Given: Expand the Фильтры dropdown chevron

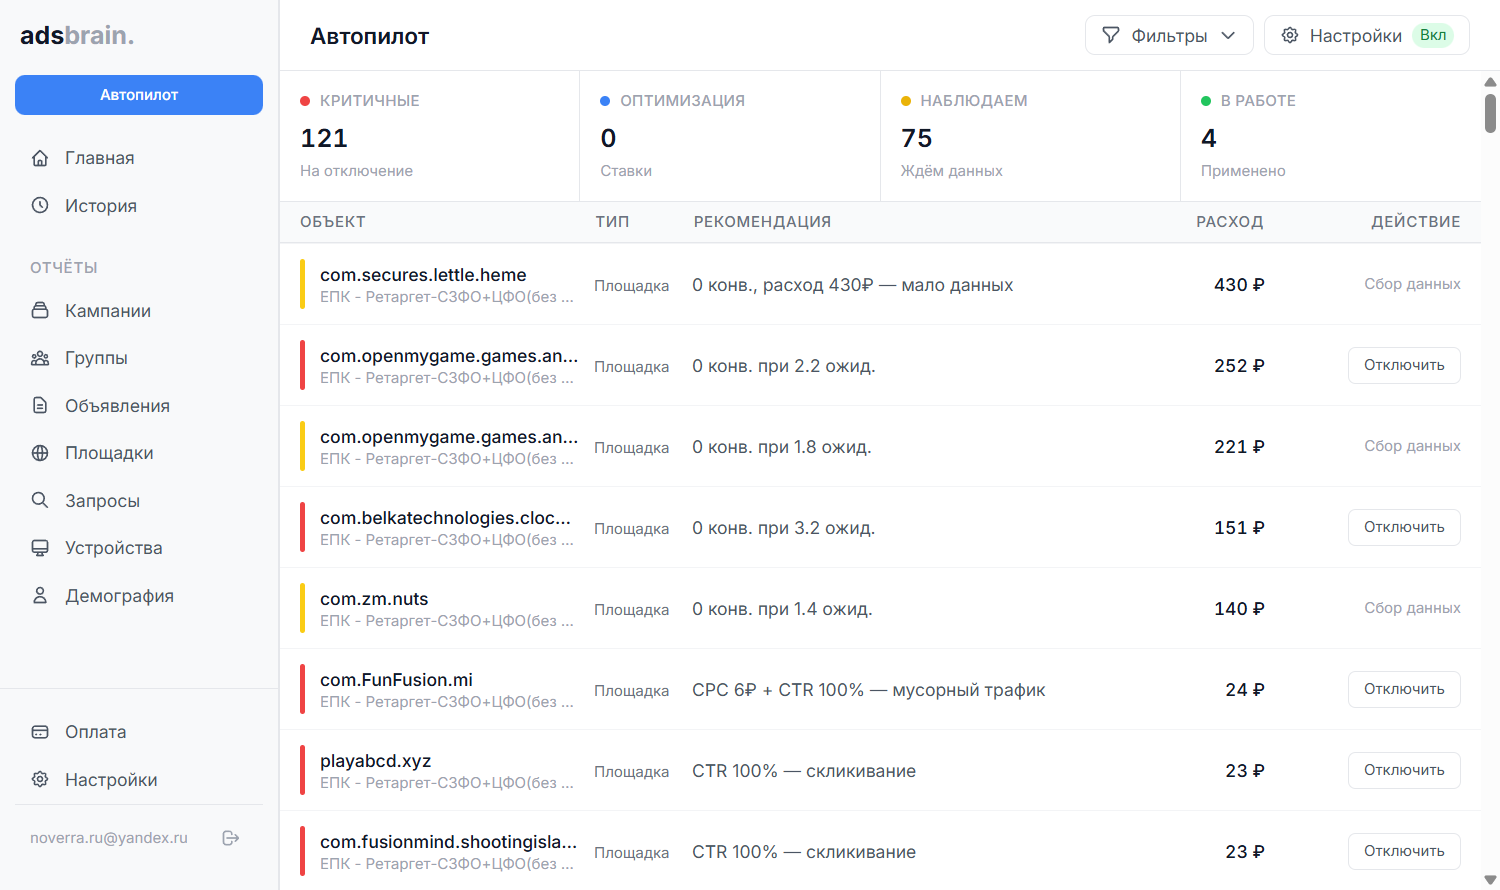Looking at the screenshot, I should [1228, 35].
